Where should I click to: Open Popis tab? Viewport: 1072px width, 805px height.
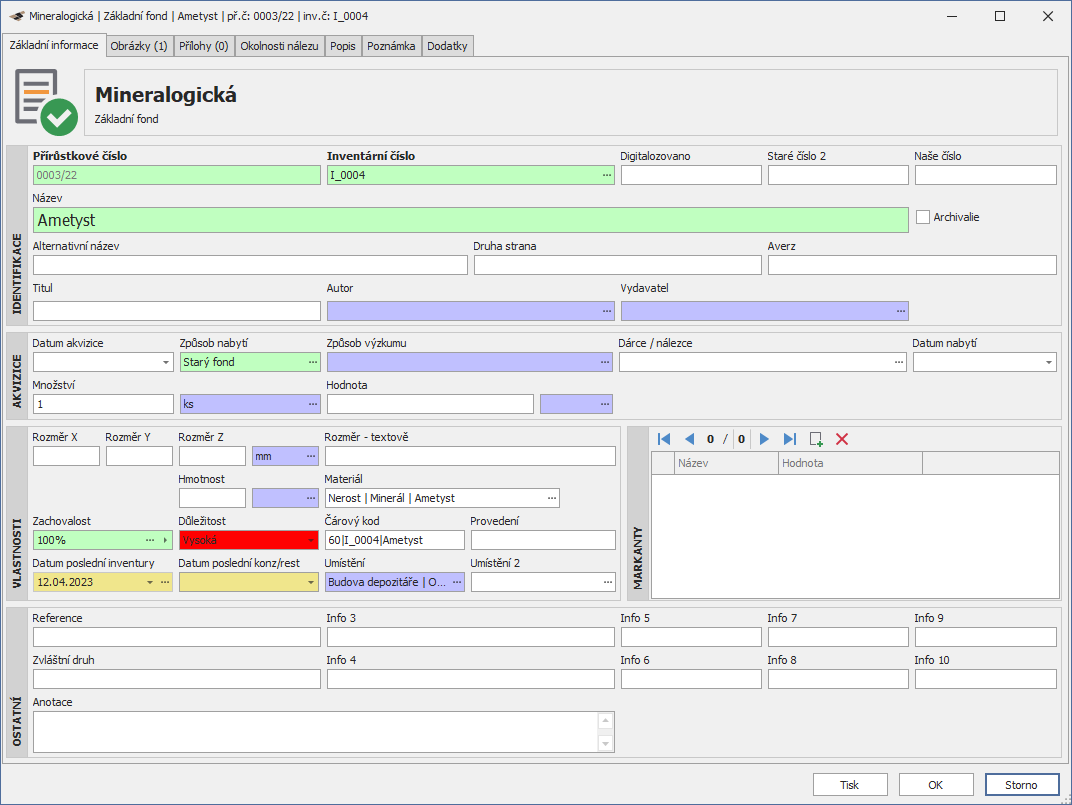pos(343,46)
